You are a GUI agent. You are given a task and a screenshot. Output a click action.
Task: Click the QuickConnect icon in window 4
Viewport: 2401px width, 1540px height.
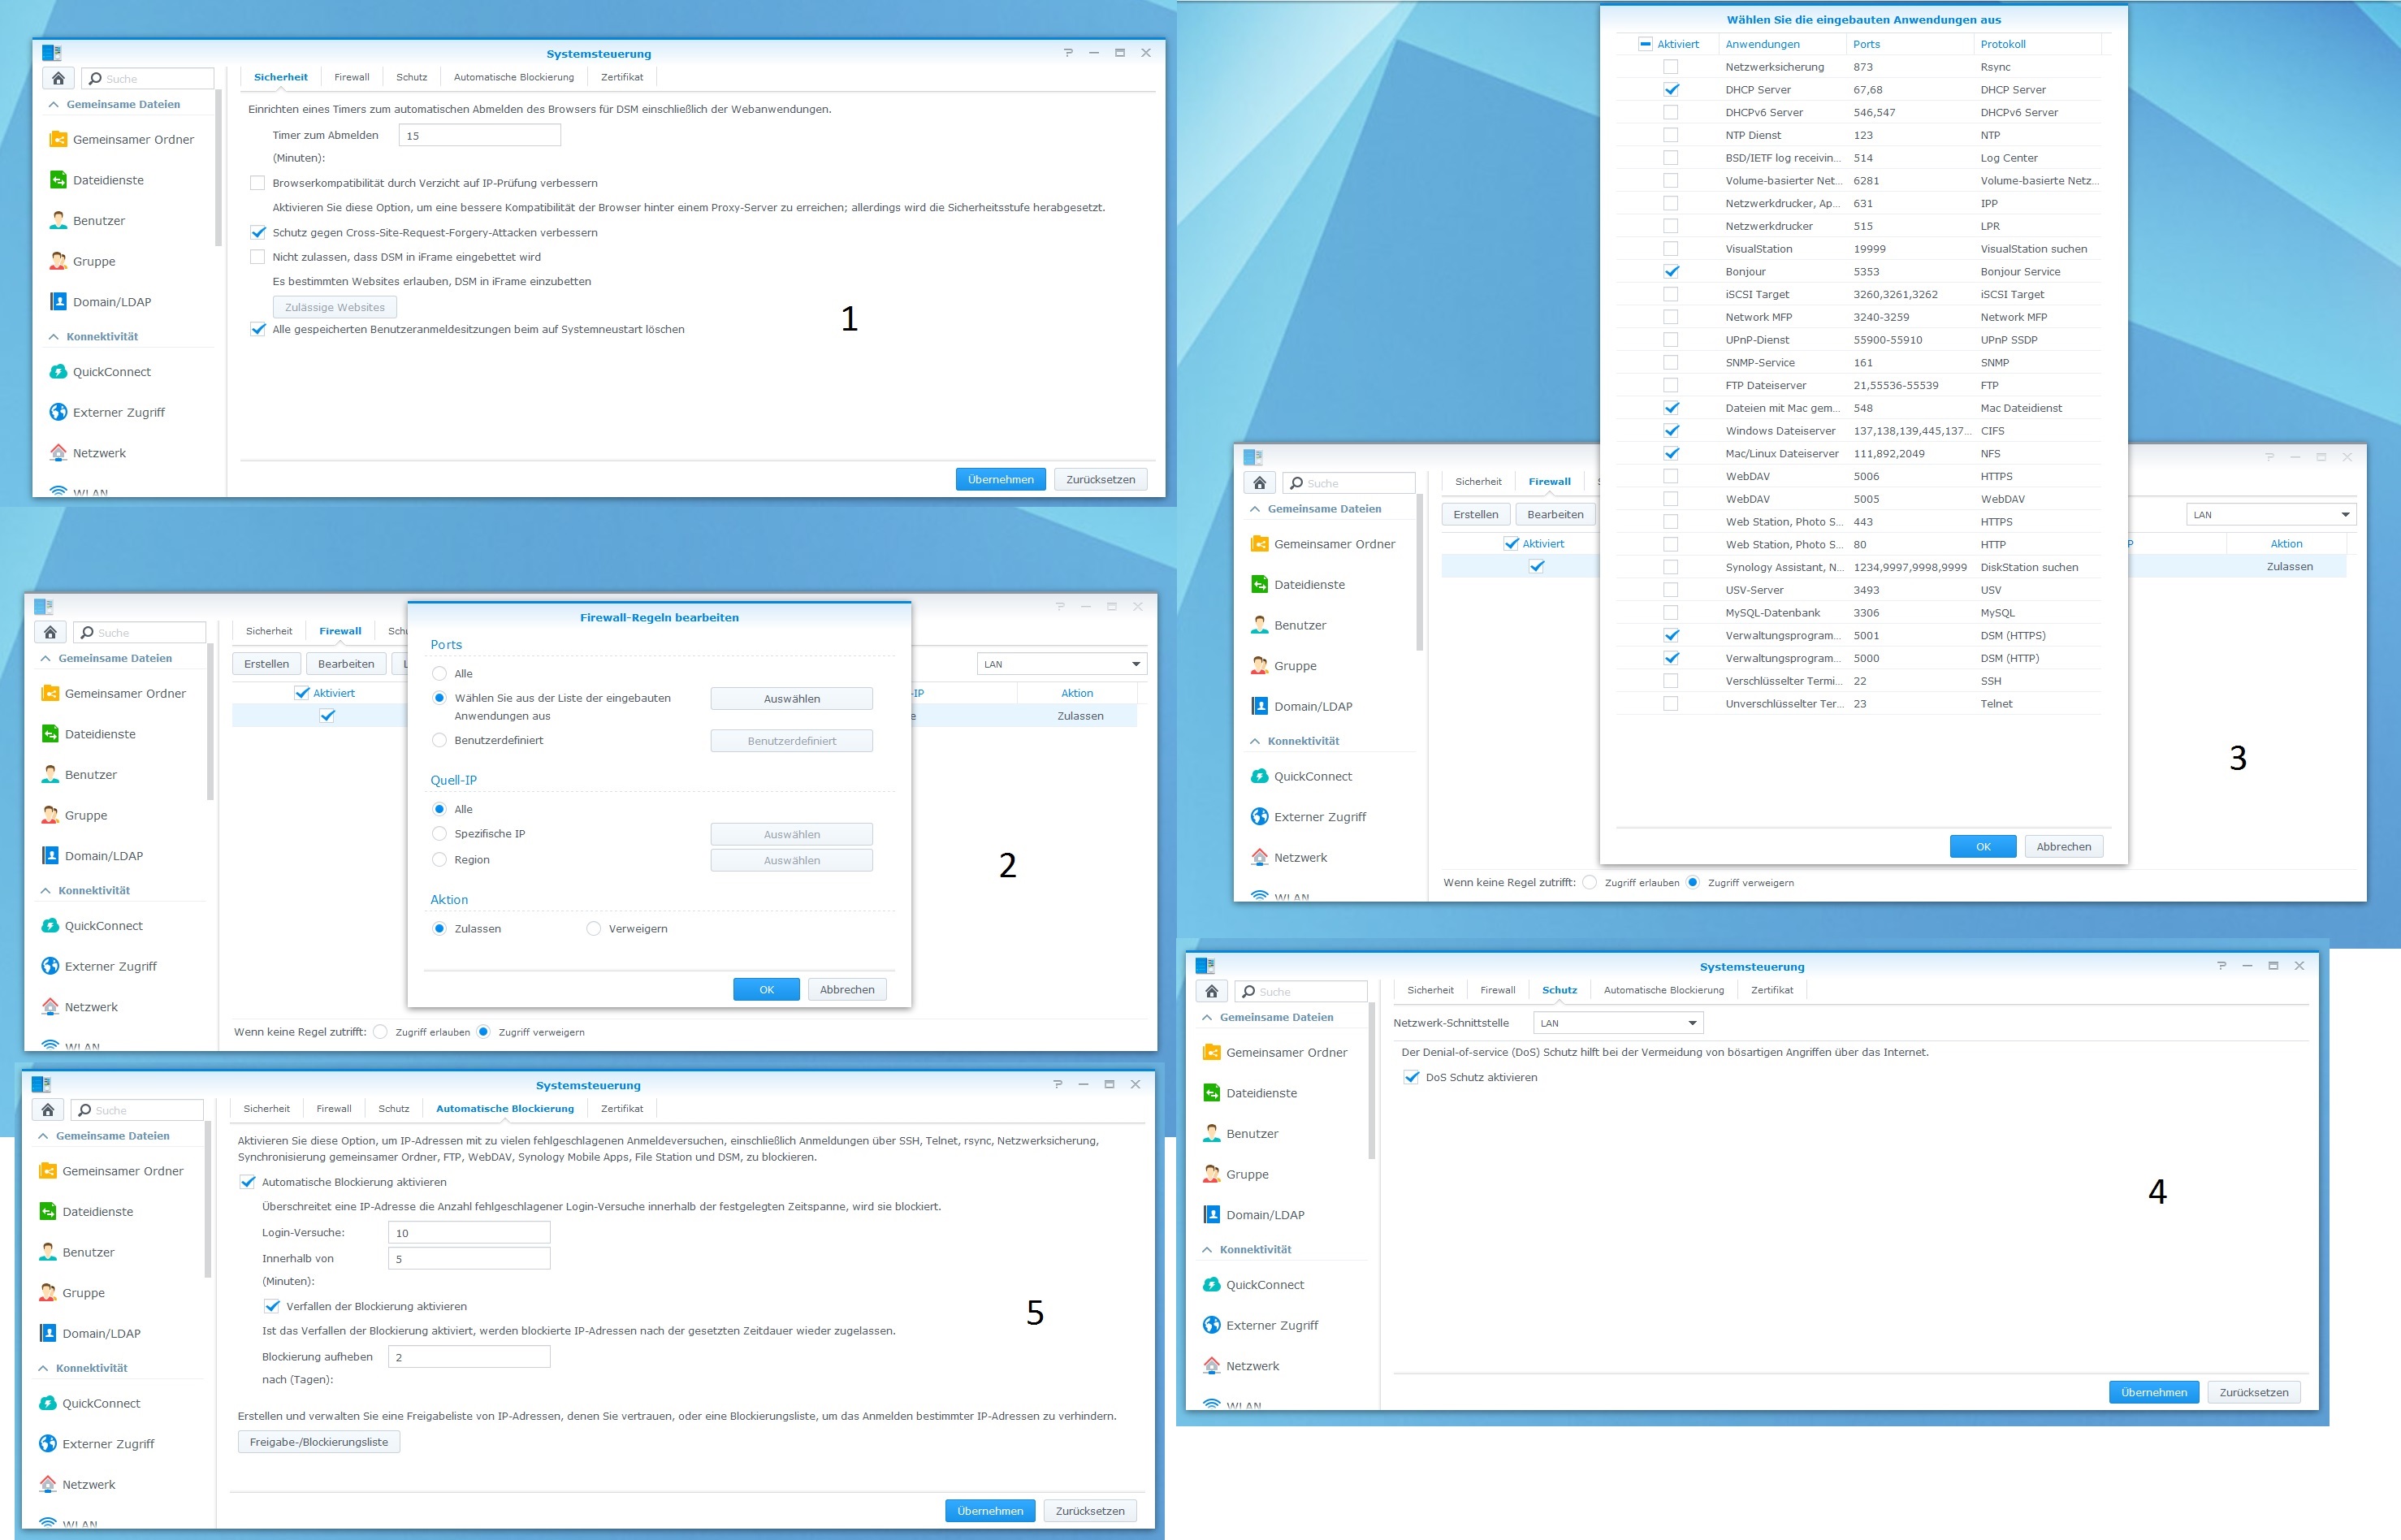coord(1211,1285)
